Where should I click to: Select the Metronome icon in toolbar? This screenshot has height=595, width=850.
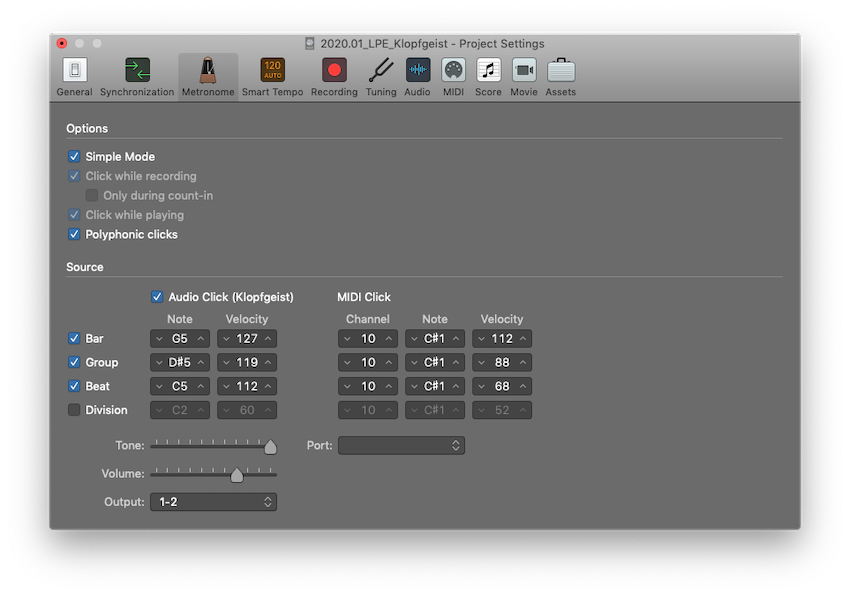pyautogui.click(x=208, y=70)
